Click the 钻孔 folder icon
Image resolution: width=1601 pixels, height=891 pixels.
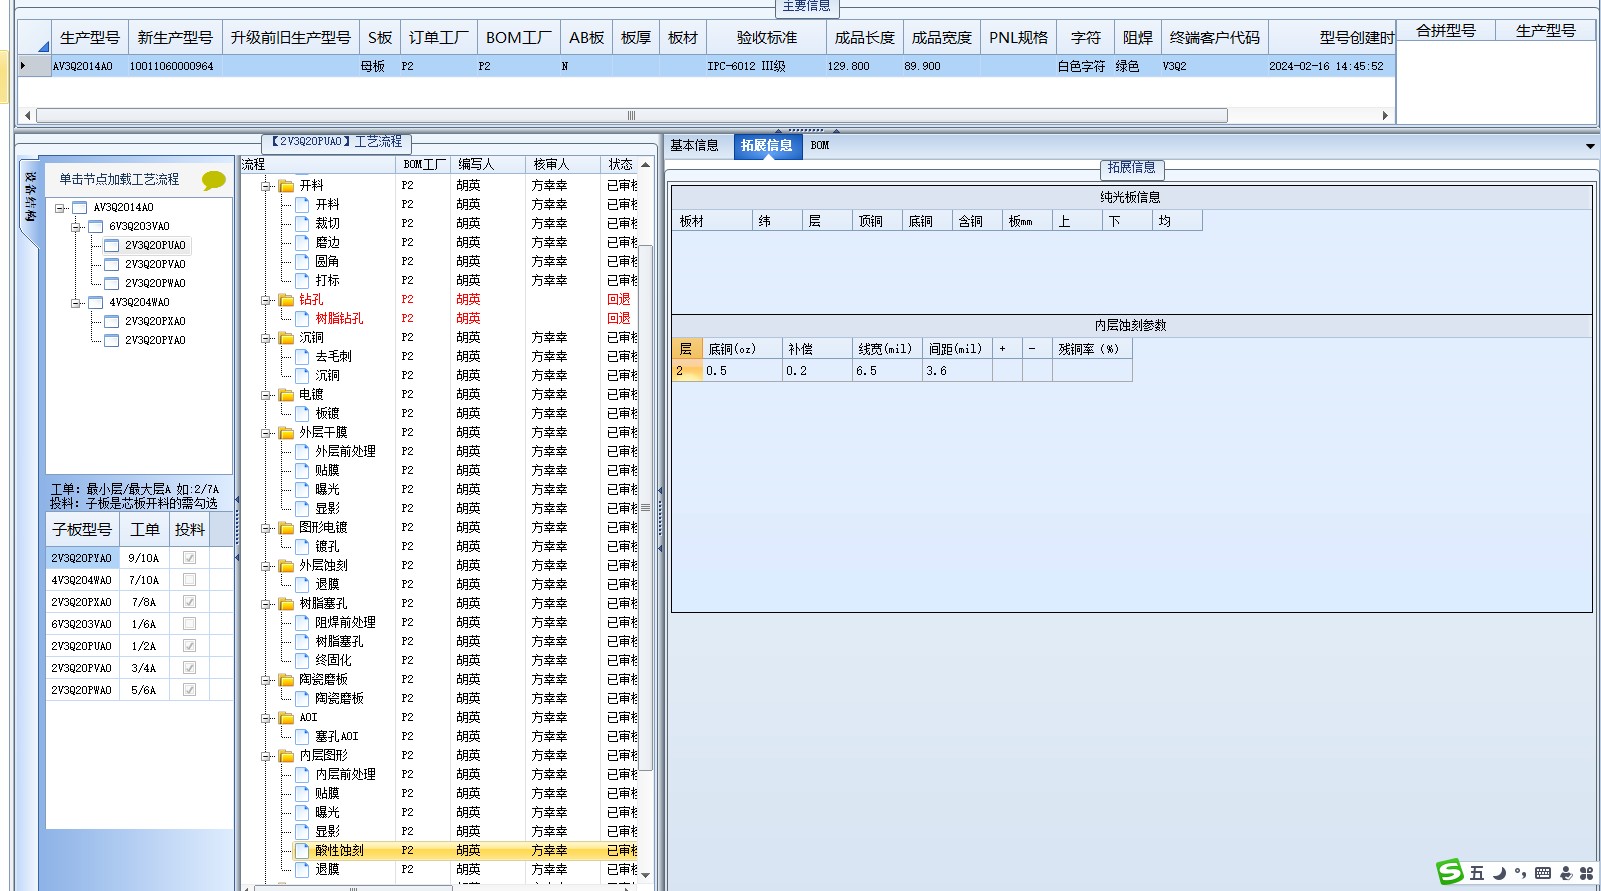pos(286,300)
